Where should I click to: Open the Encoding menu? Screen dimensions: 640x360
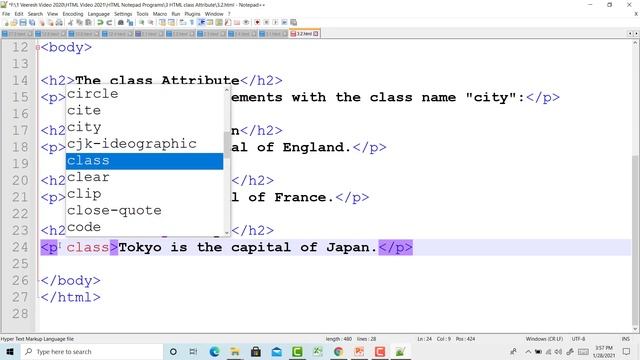[x=73, y=14]
